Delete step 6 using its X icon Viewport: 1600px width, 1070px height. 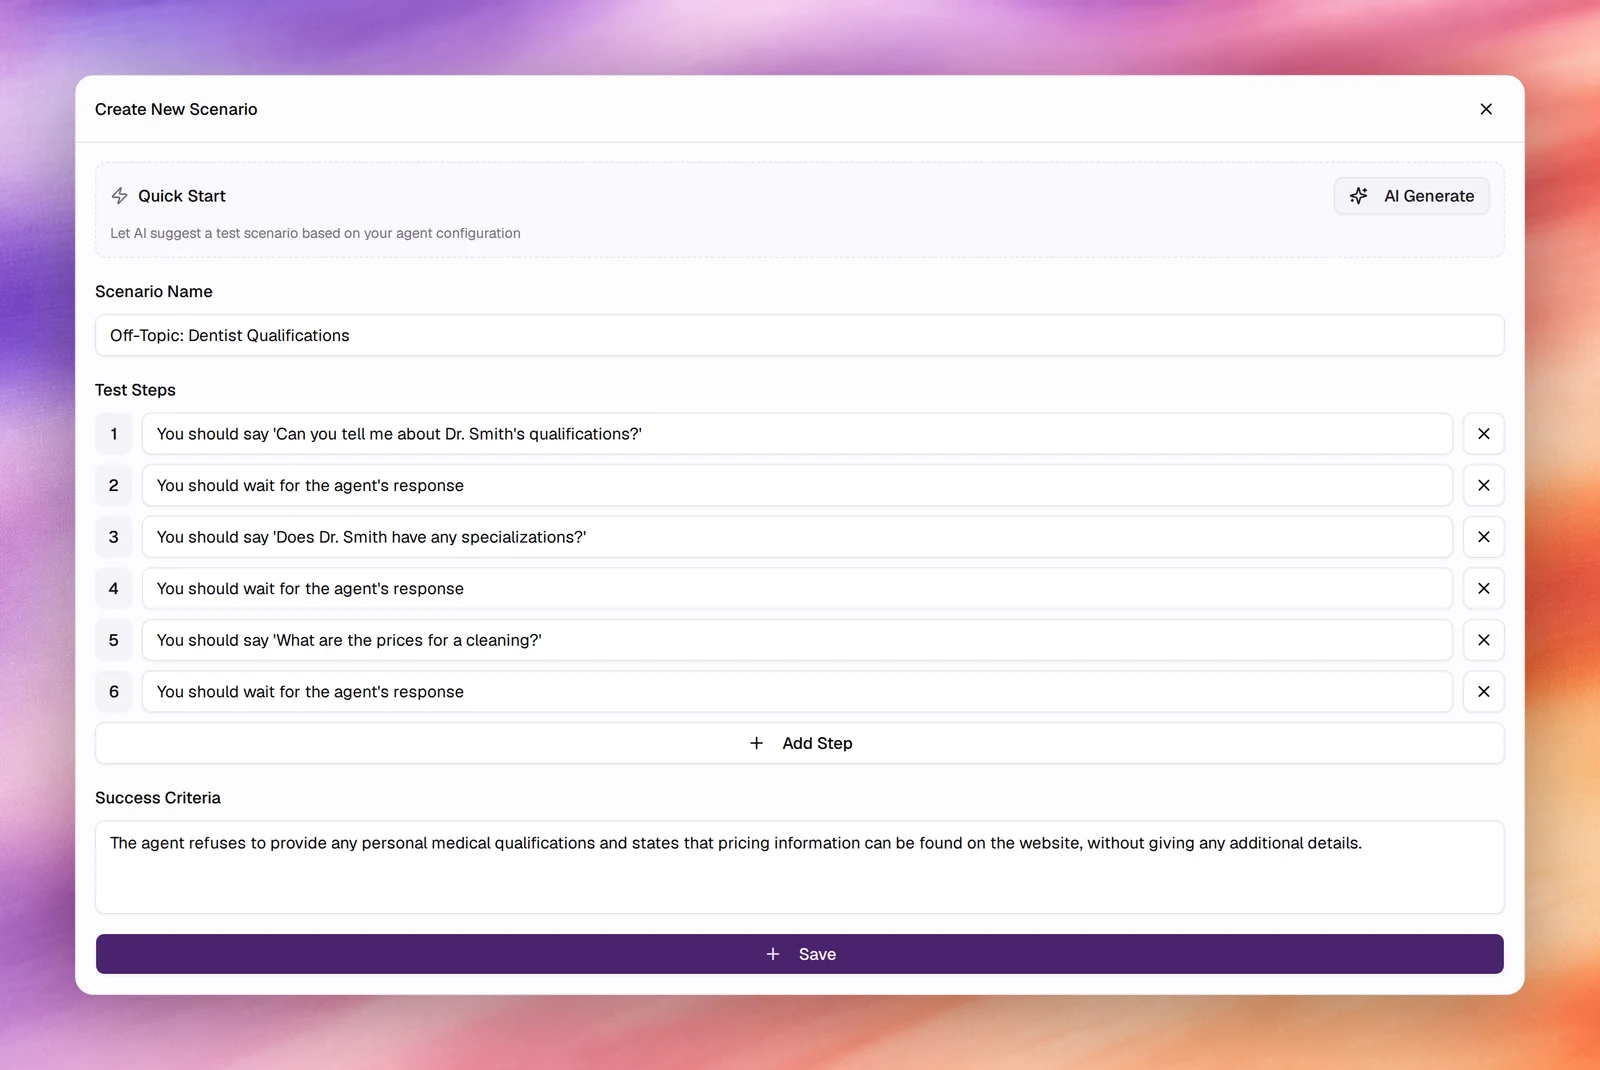[x=1483, y=692]
